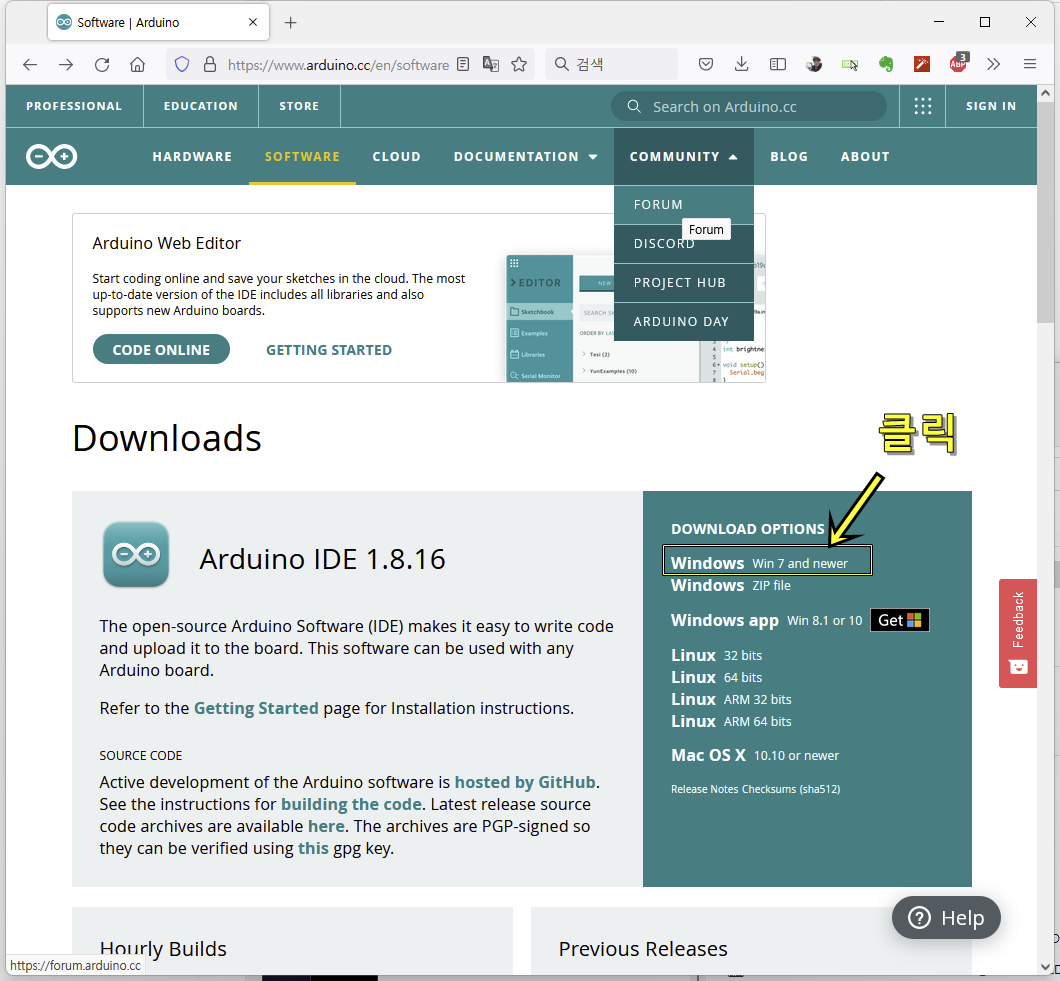Click the Arduino IDE 1.8.16 app icon
Screen dimensions: 1060x981
click(136, 554)
